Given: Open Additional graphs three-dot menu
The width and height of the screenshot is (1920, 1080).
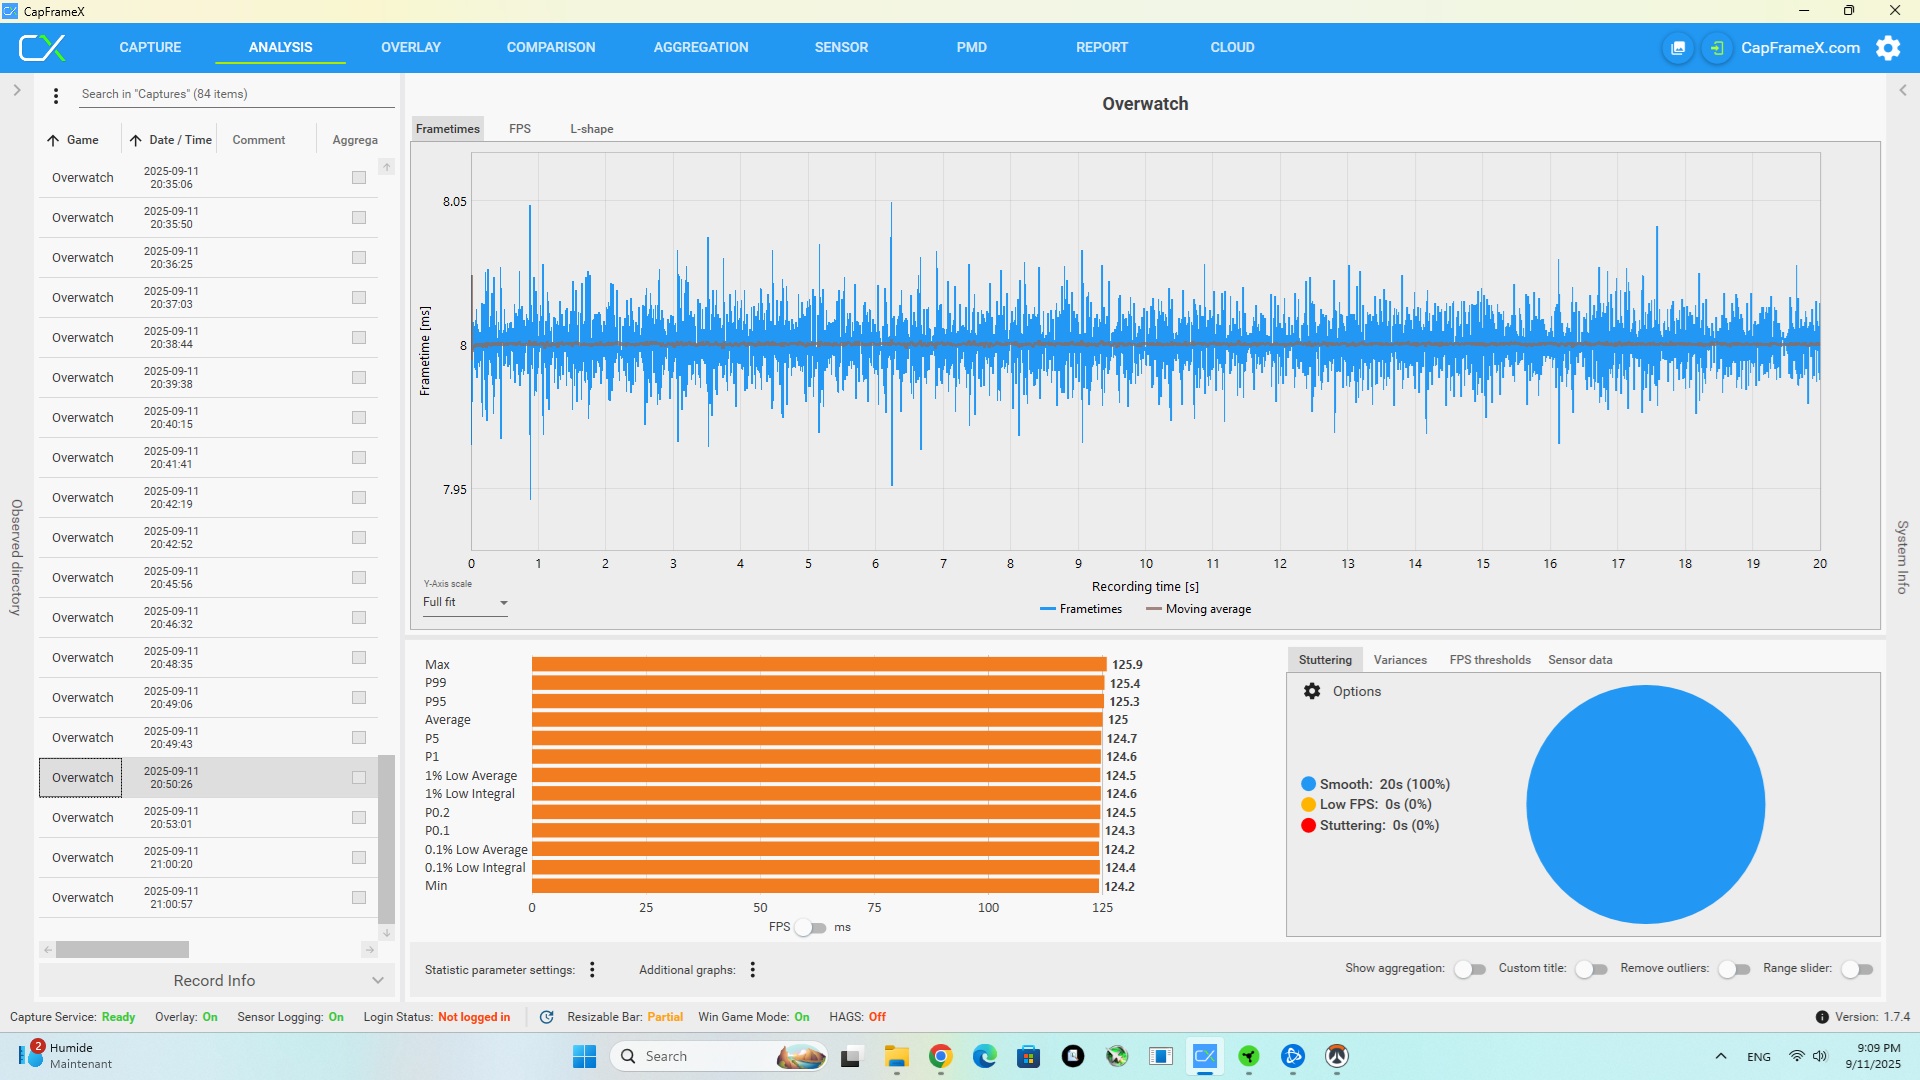Looking at the screenshot, I should [x=752, y=970].
